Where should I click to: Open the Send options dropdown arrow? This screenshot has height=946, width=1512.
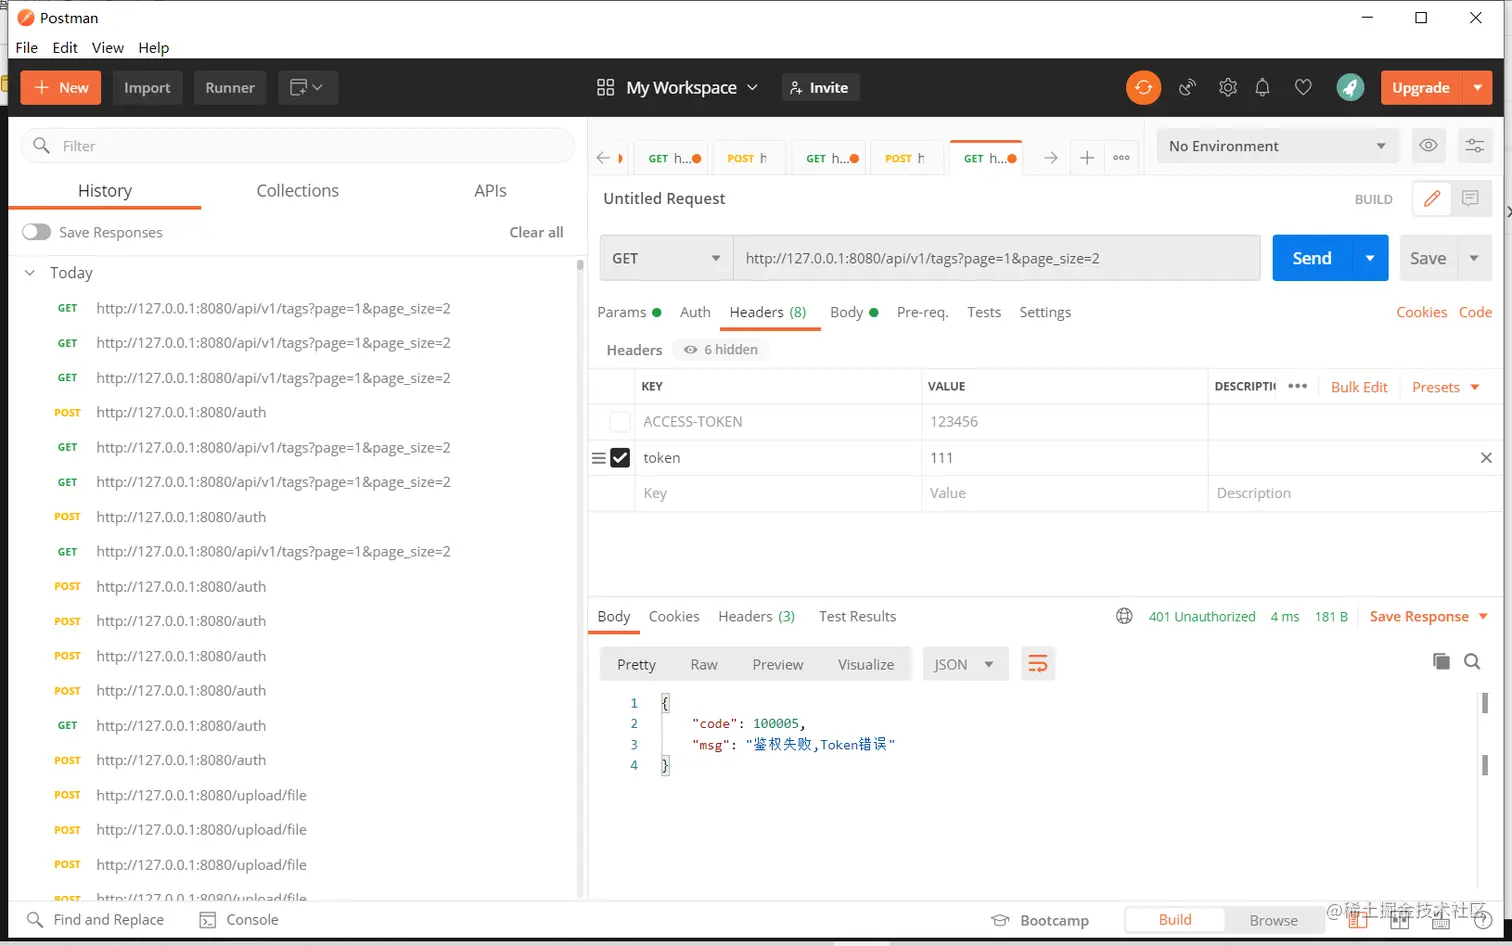[1370, 258]
